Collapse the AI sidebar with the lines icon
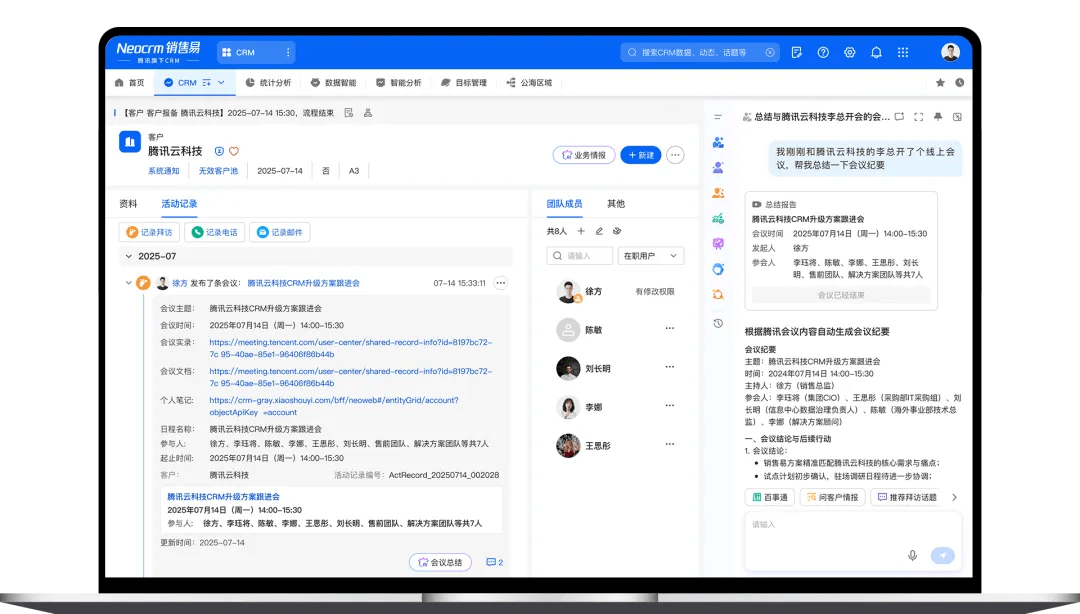Viewport: 1080px width, 614px height. pos(718,117)
